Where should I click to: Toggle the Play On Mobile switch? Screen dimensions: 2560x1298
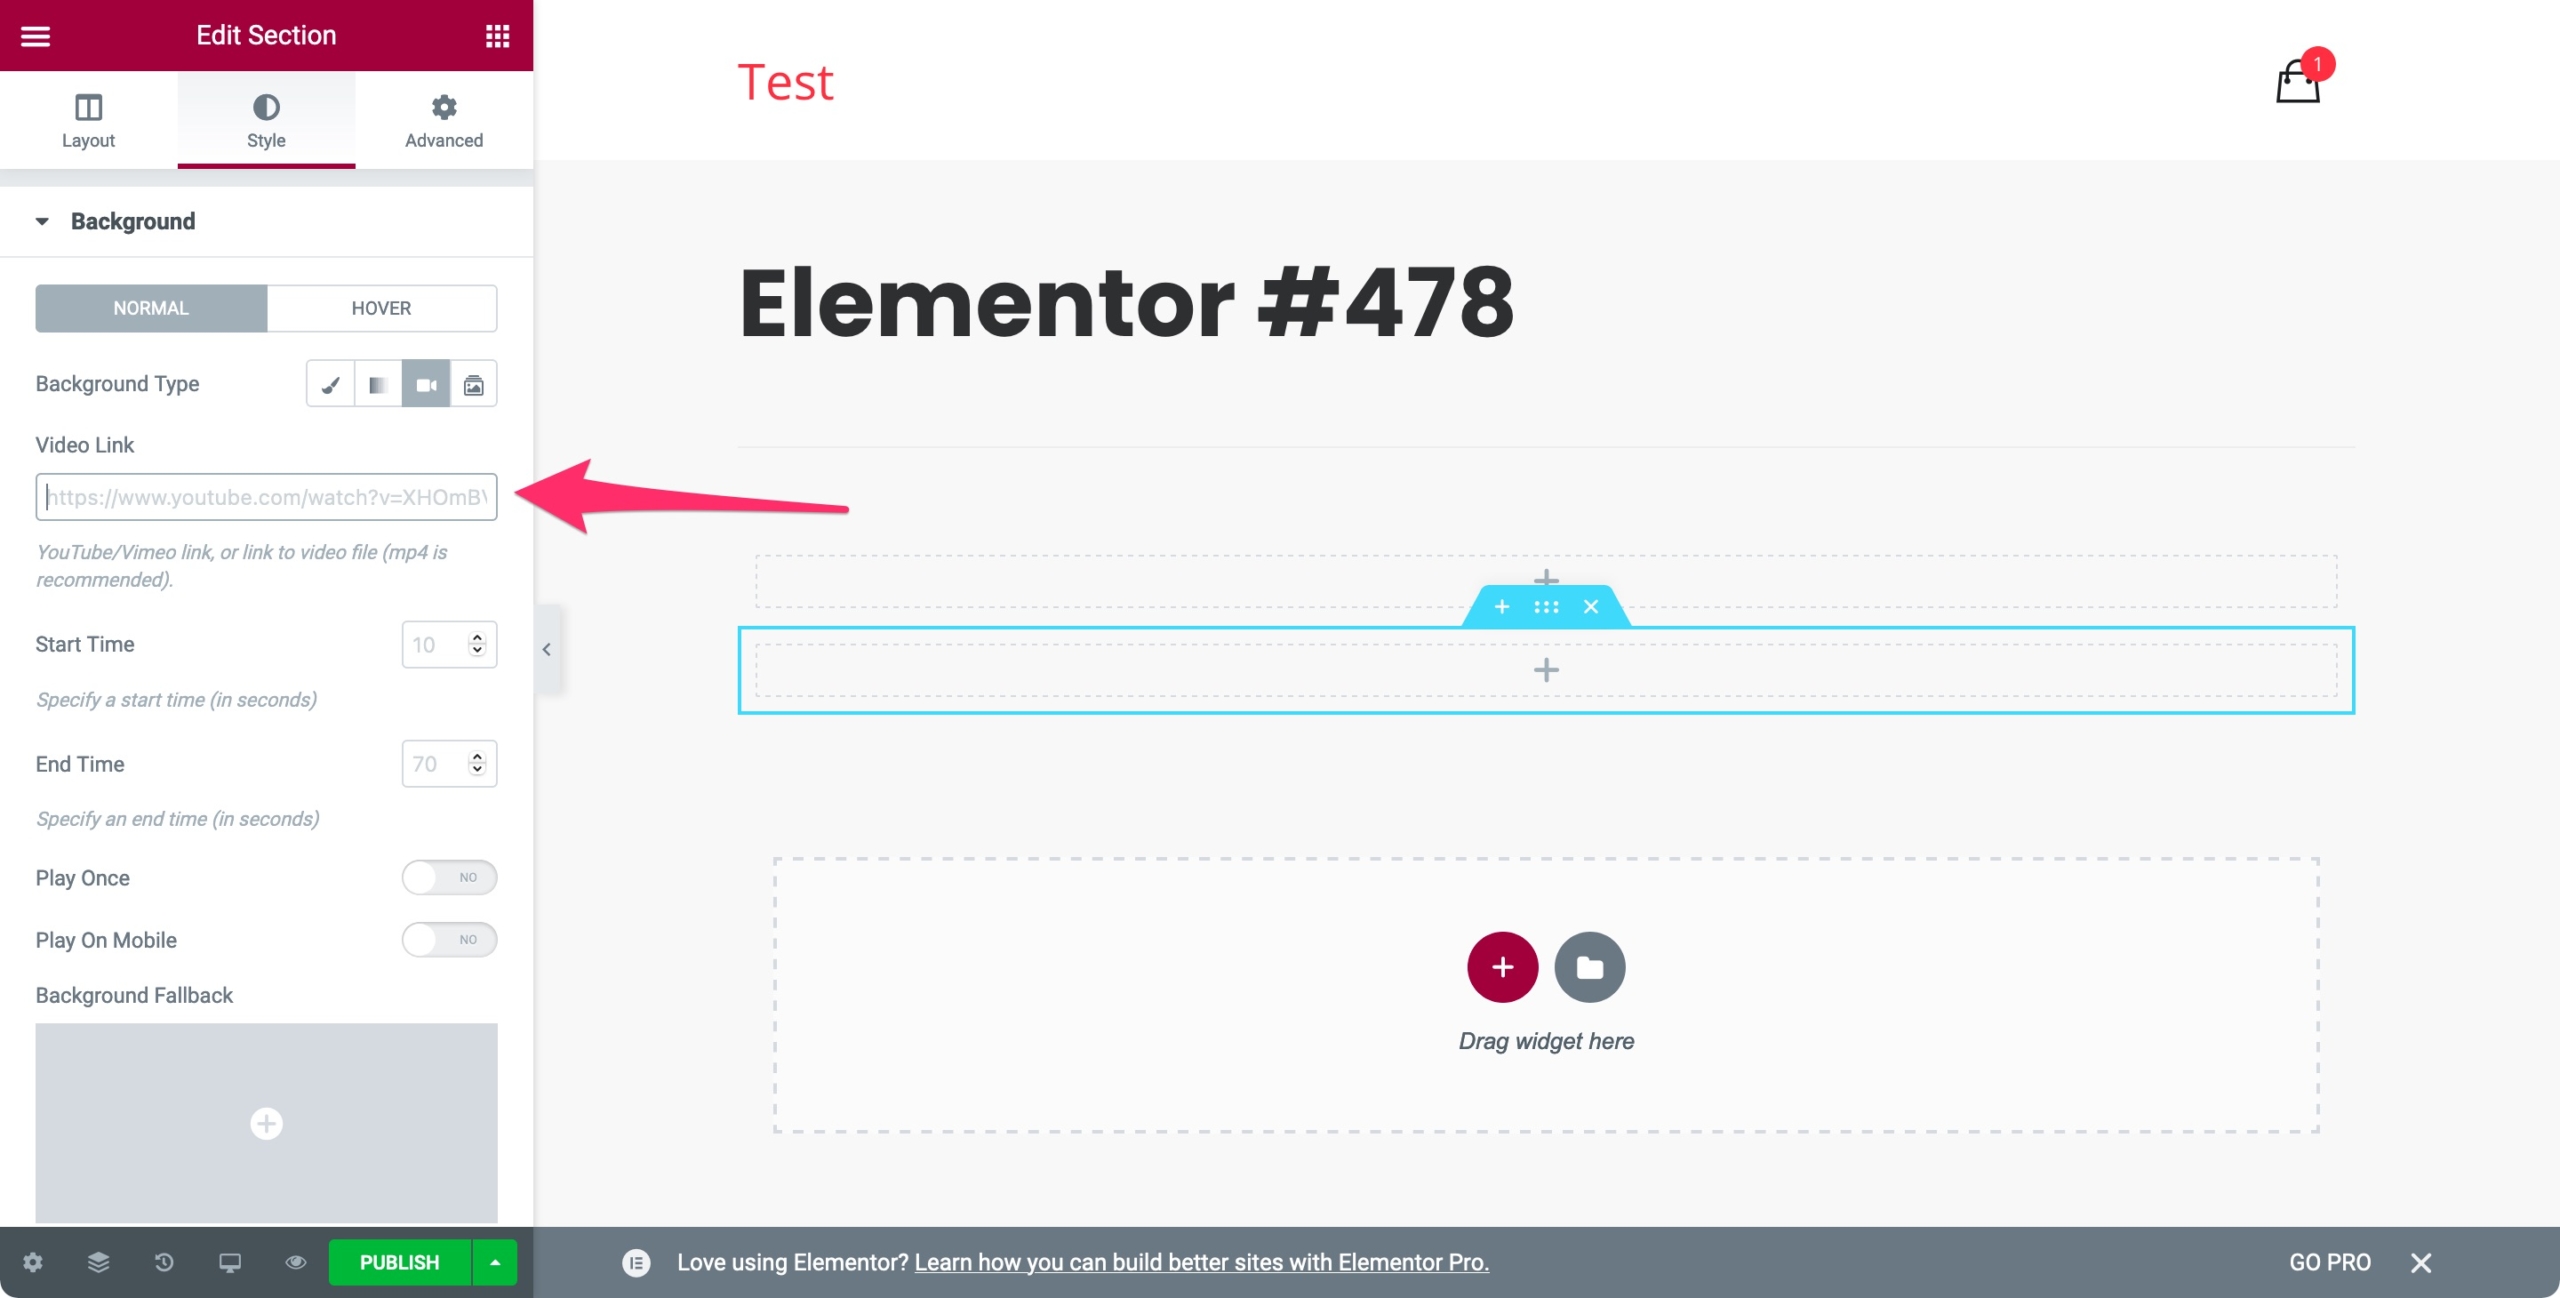(x=449, y=939)
